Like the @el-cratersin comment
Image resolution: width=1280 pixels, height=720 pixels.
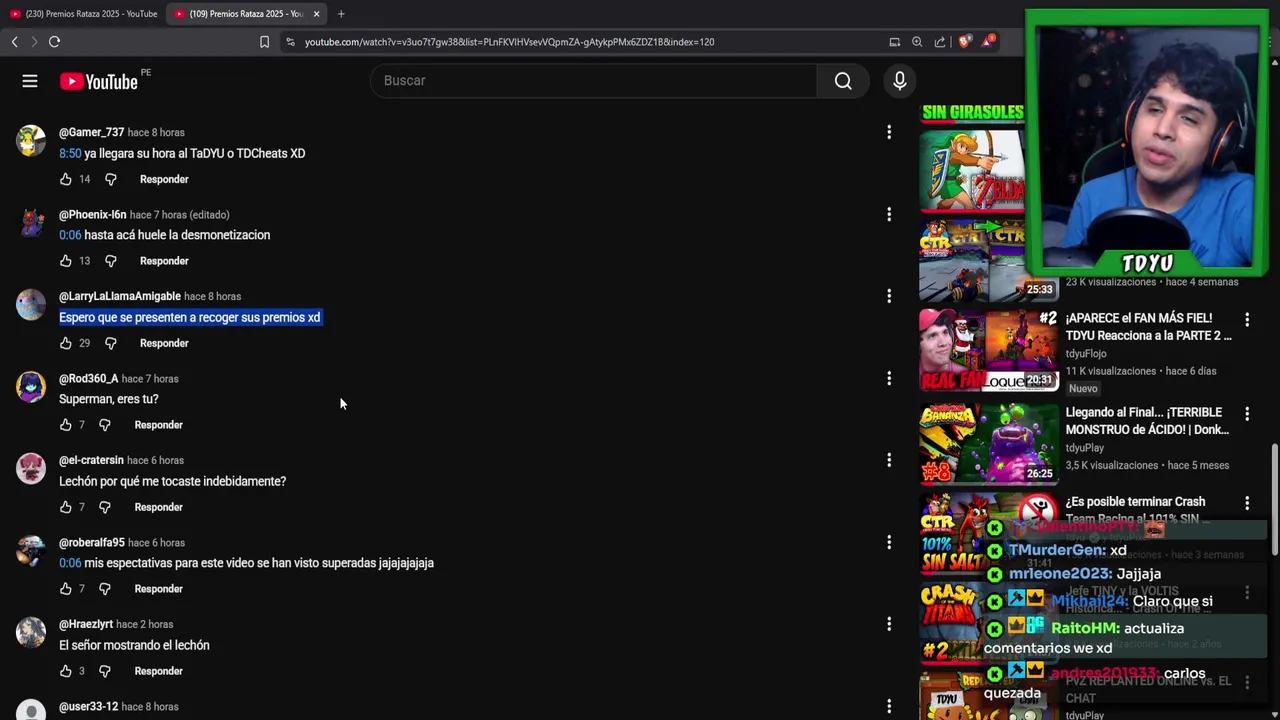pos(66,507)
